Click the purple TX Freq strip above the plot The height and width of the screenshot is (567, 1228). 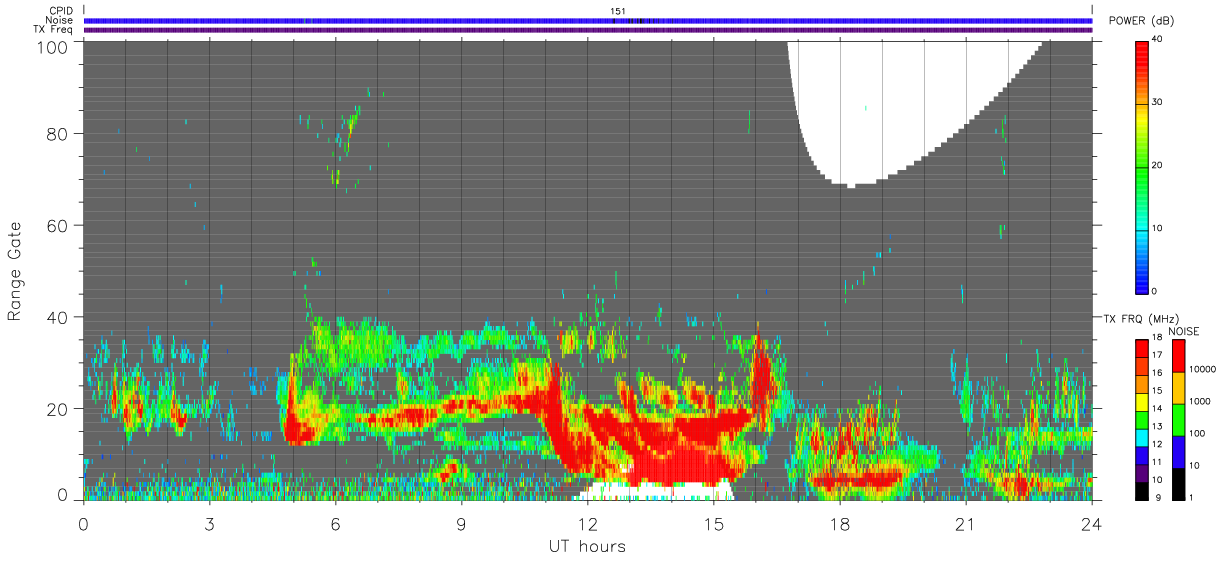pyautogui.click(x=587, y=30)
